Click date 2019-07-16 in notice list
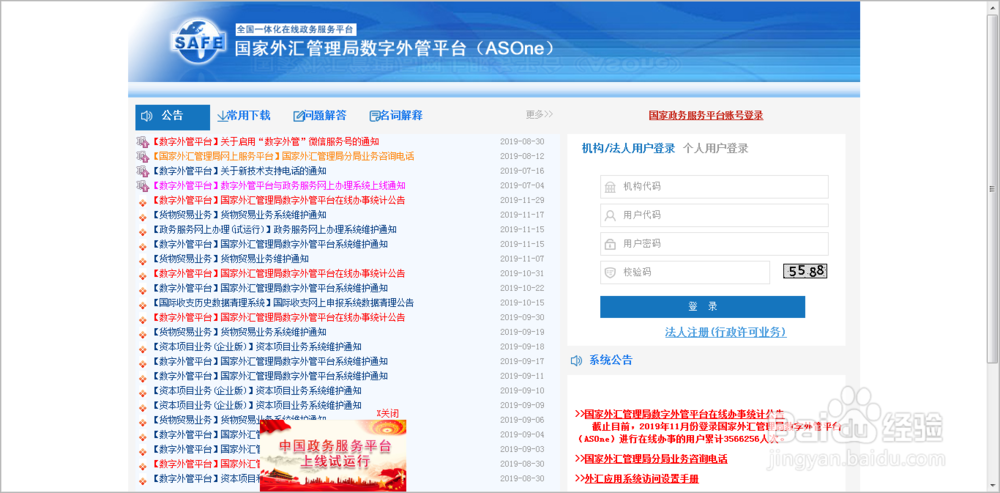1000x493 pixels. (x=522, y=171)
